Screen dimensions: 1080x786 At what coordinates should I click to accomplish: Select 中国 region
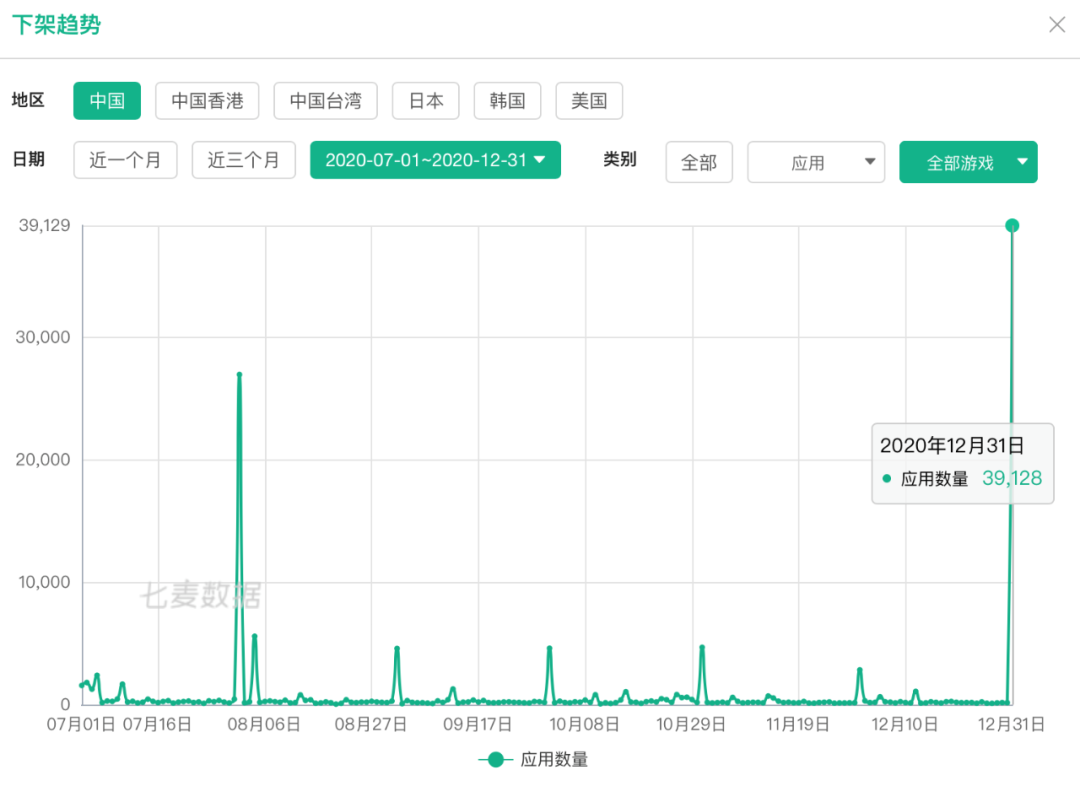coord(107,101)
